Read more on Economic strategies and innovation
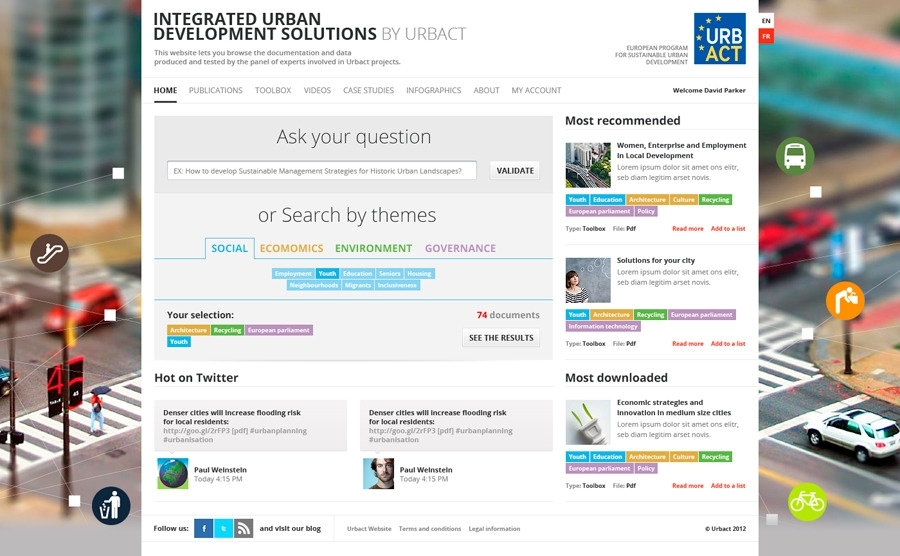Viewport: 900px width, 556px height. 688,485
